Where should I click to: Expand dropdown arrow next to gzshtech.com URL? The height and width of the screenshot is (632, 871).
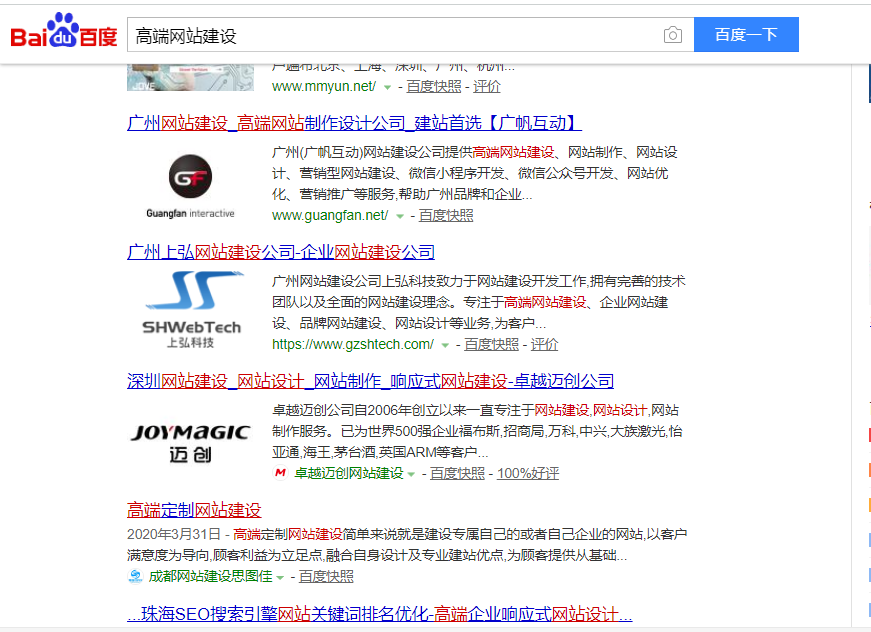[445, 345]
